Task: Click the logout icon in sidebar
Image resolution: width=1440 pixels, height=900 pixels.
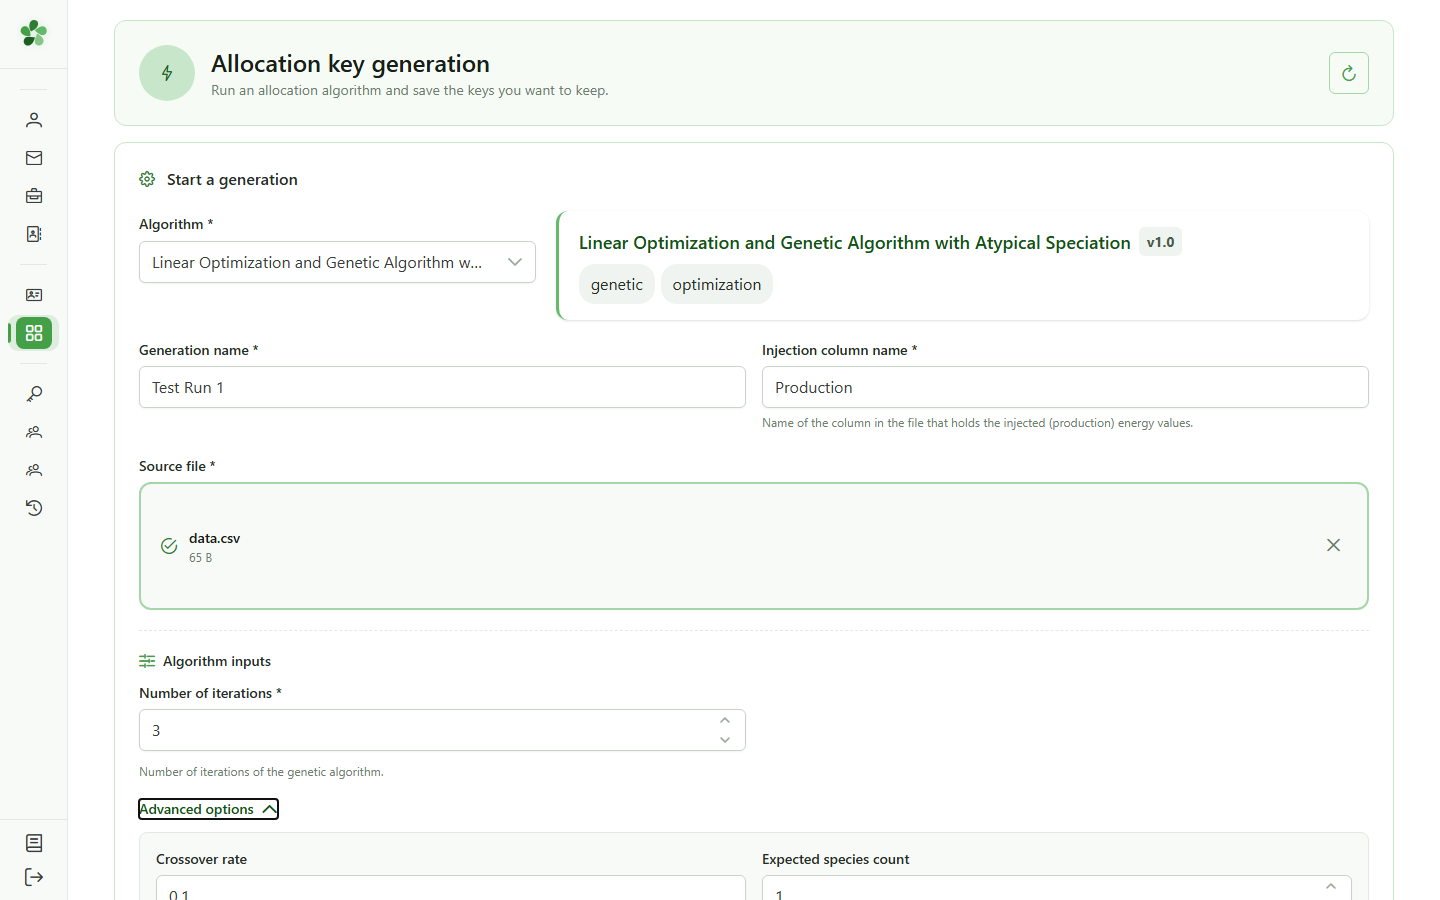Action: 34,877
